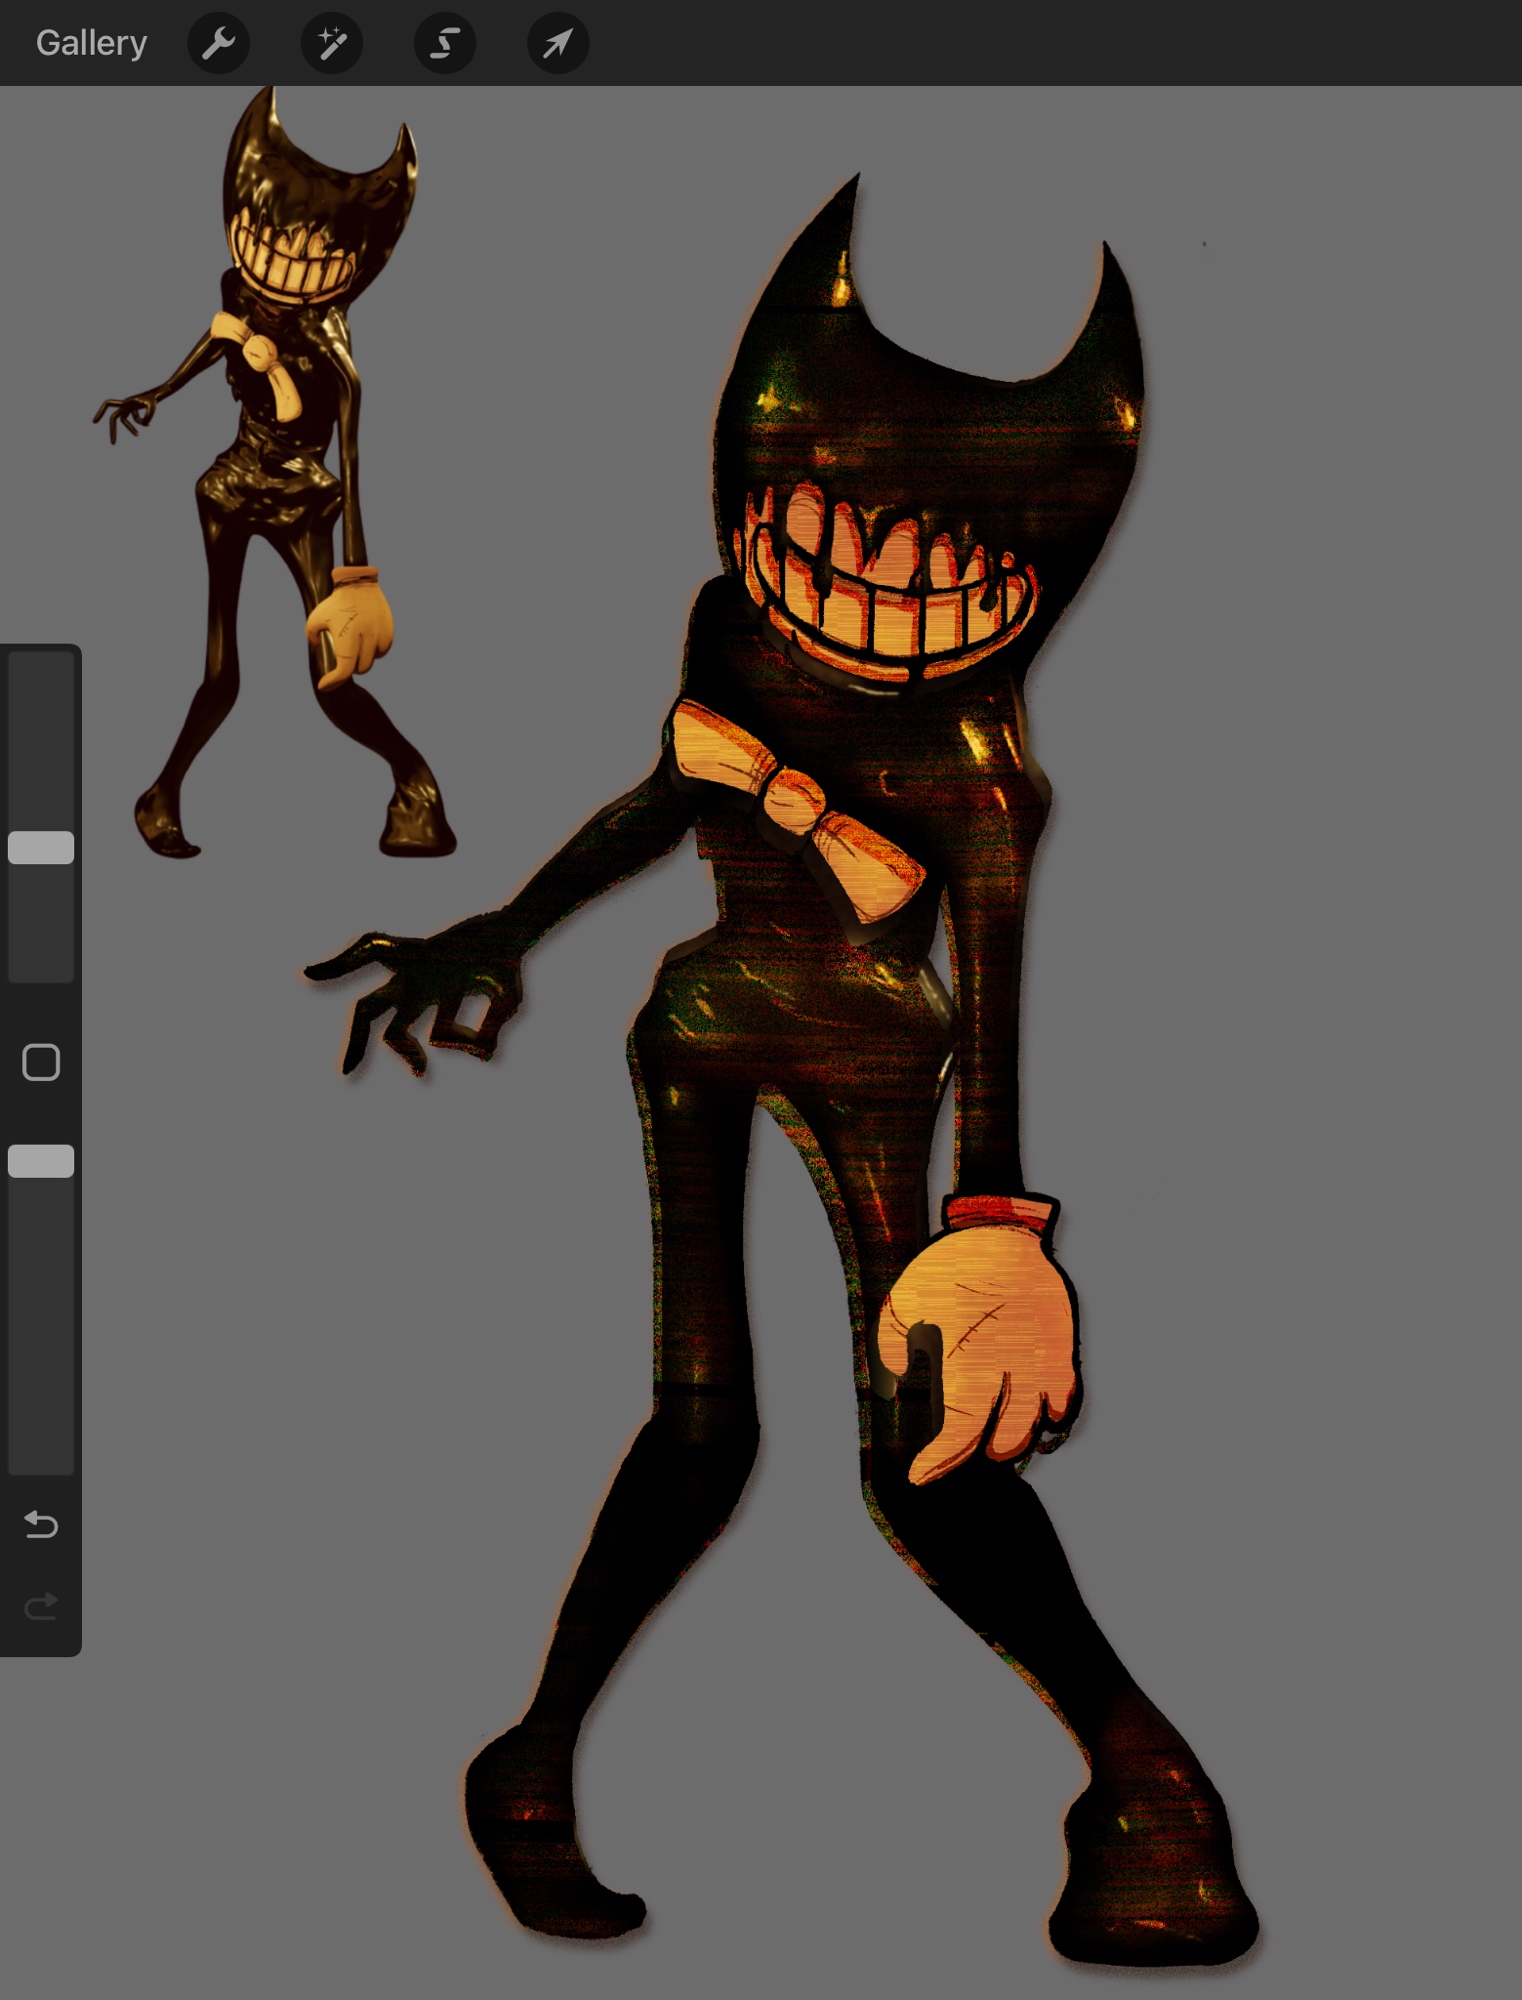Tap the square Modify button in sidebar
Image resolution: width=1522 pixels, height=2000 pixels.
(x=41, y=1062)
